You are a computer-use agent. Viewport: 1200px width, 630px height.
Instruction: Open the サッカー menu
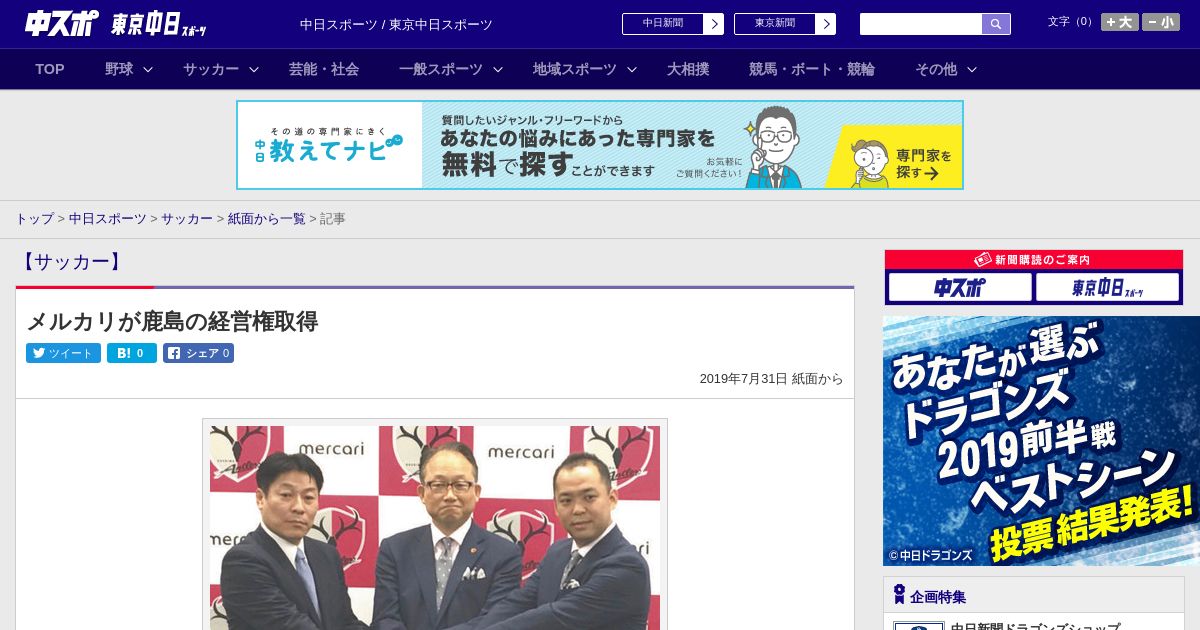click(x=211, y=69)
